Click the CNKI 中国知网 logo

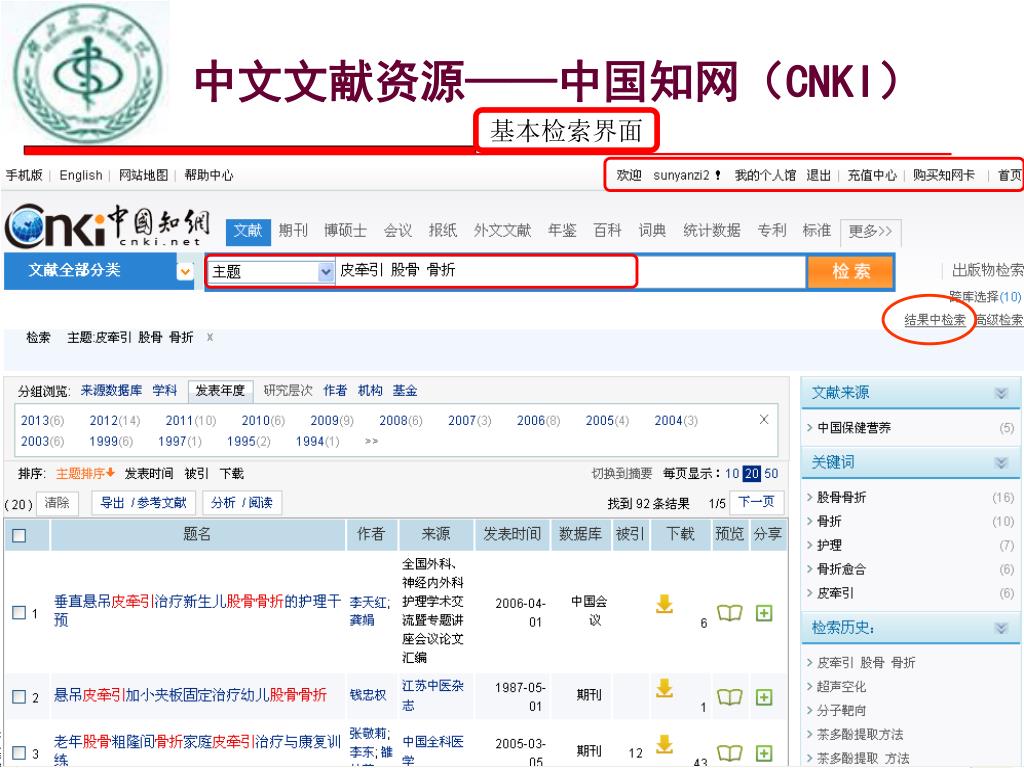(108, 226)
